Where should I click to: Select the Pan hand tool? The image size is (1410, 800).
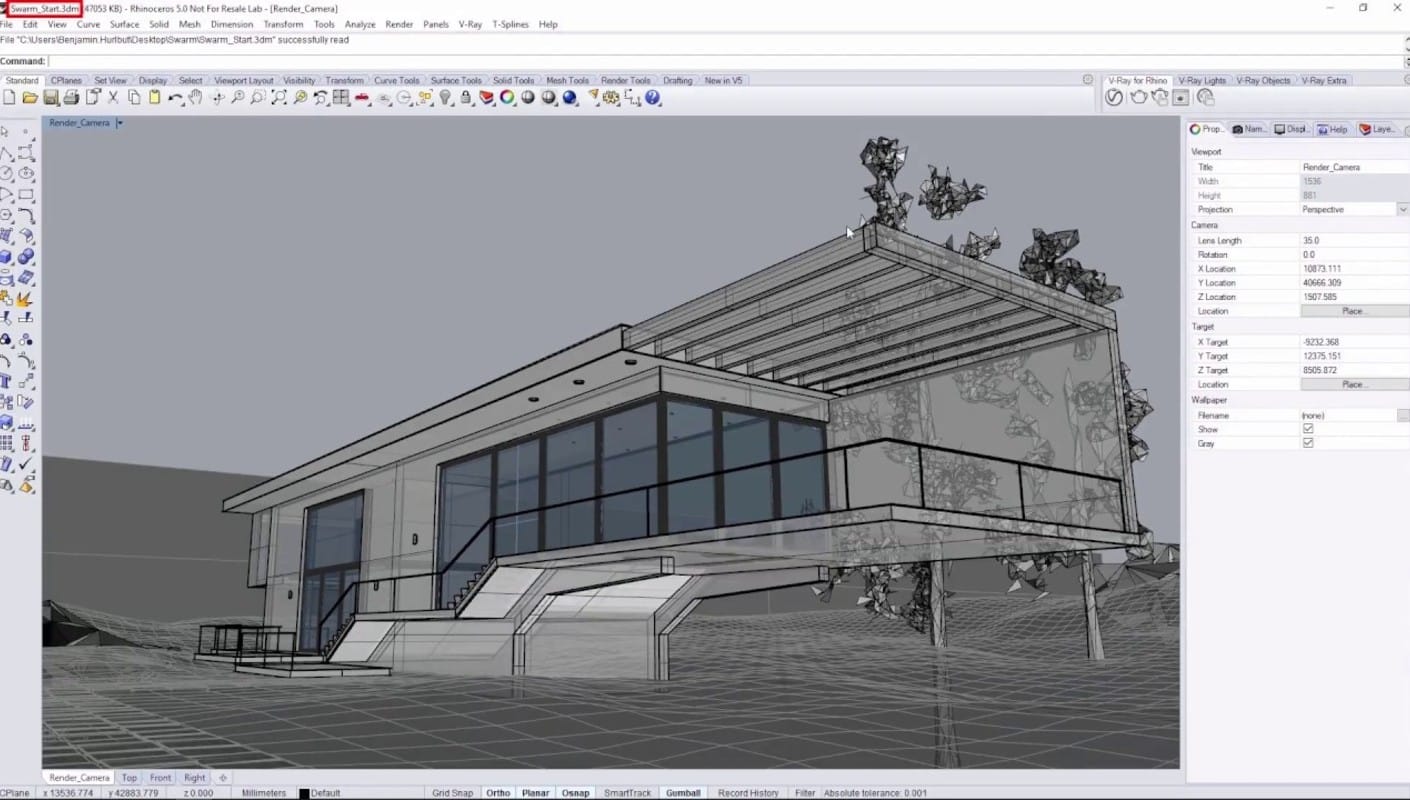pyautogui.click(x=196, y=98)
